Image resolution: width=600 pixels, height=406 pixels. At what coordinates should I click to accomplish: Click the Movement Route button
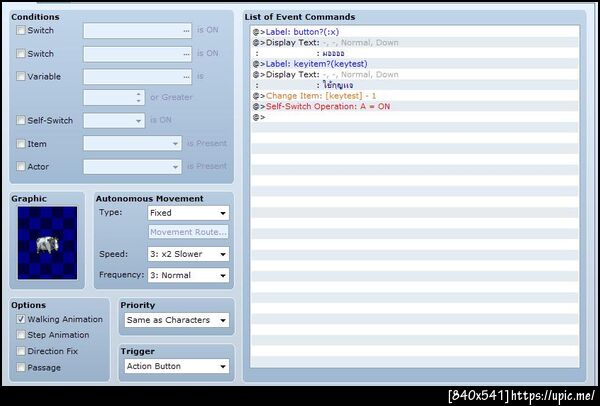click(x=188, y=232)
